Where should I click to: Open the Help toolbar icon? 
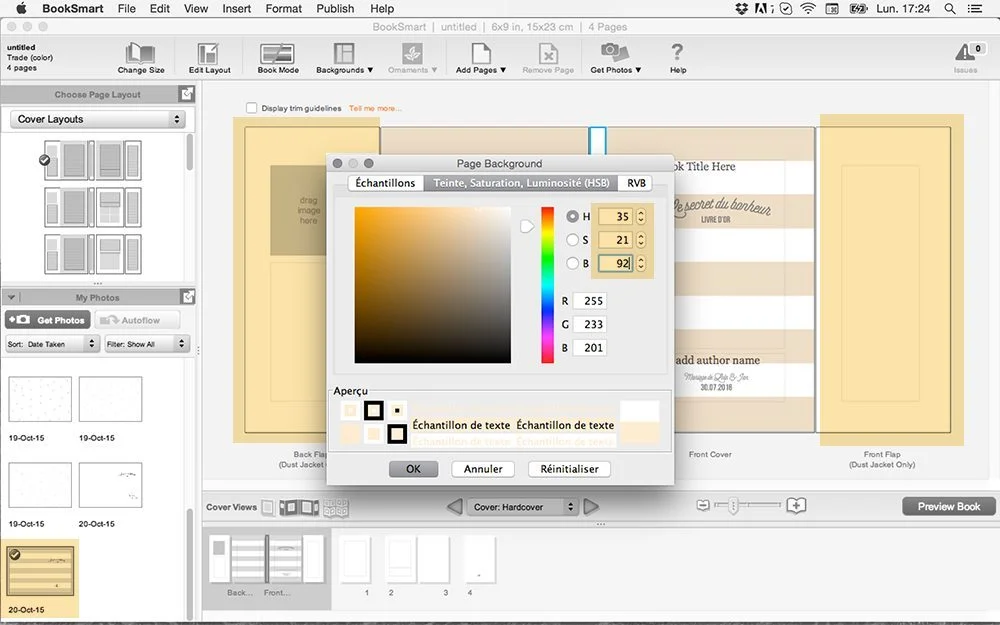point(677,58)
